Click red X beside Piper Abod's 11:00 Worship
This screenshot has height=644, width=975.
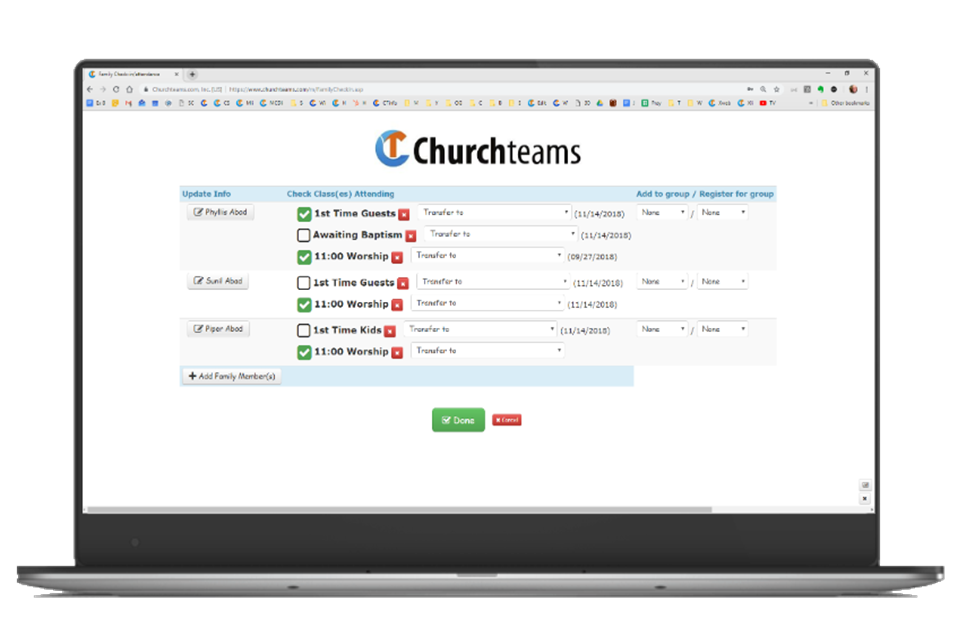tap(397, 353)
